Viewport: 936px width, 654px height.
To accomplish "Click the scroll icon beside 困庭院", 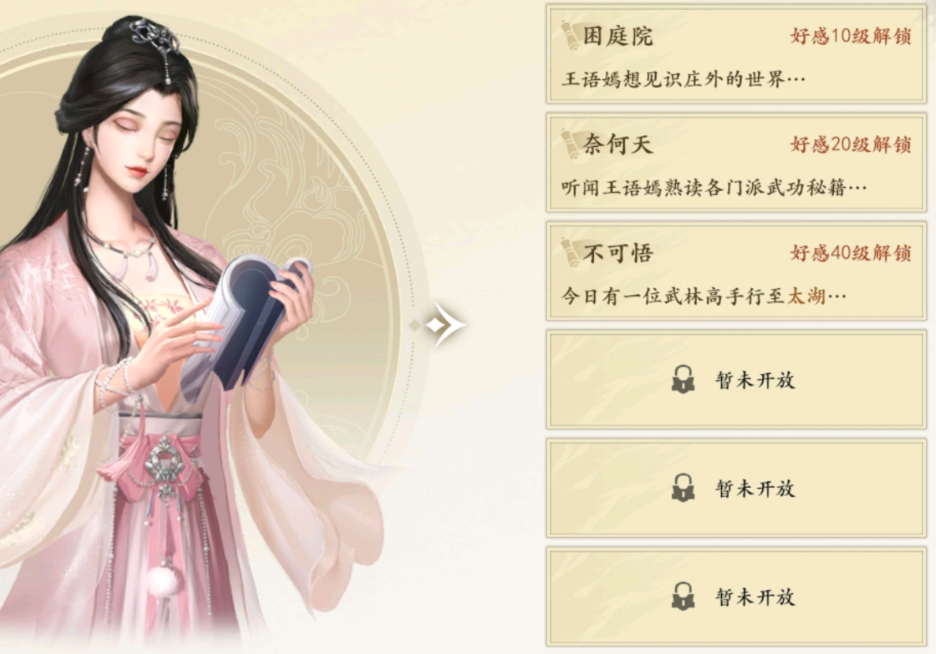I will [570, 36].
